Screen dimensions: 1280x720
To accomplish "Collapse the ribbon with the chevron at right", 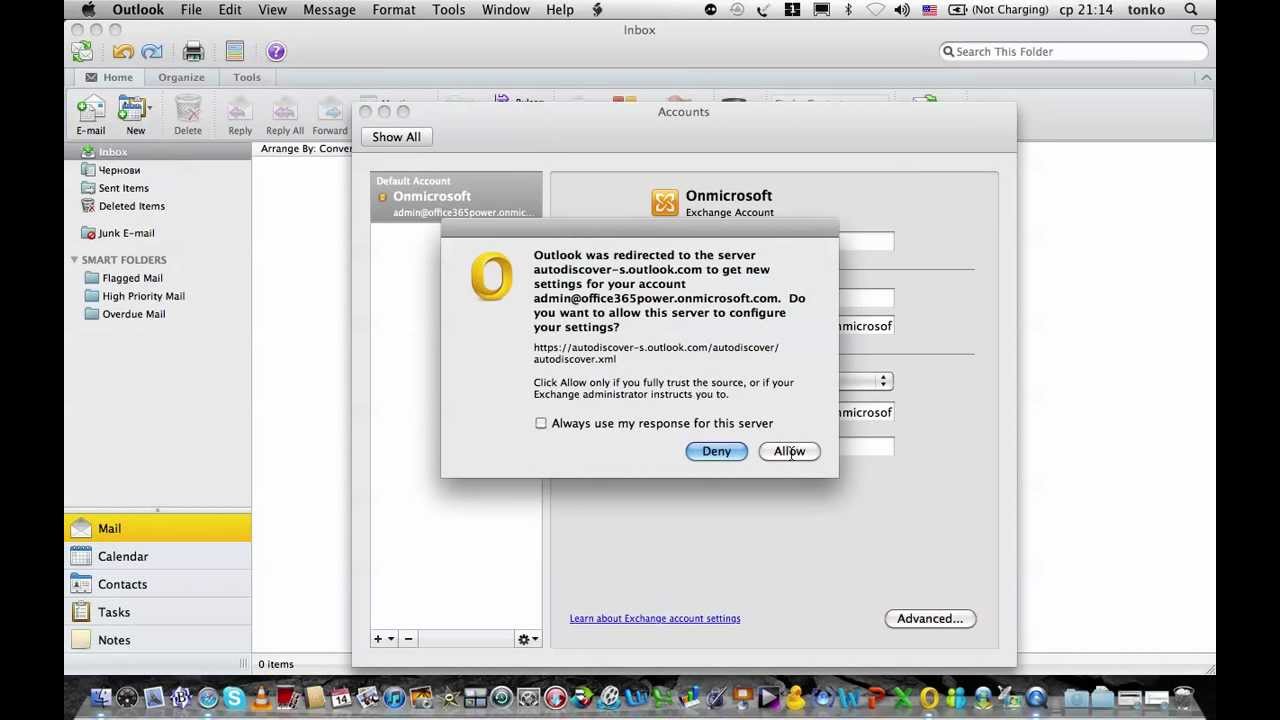I will tap(1206, 77).
